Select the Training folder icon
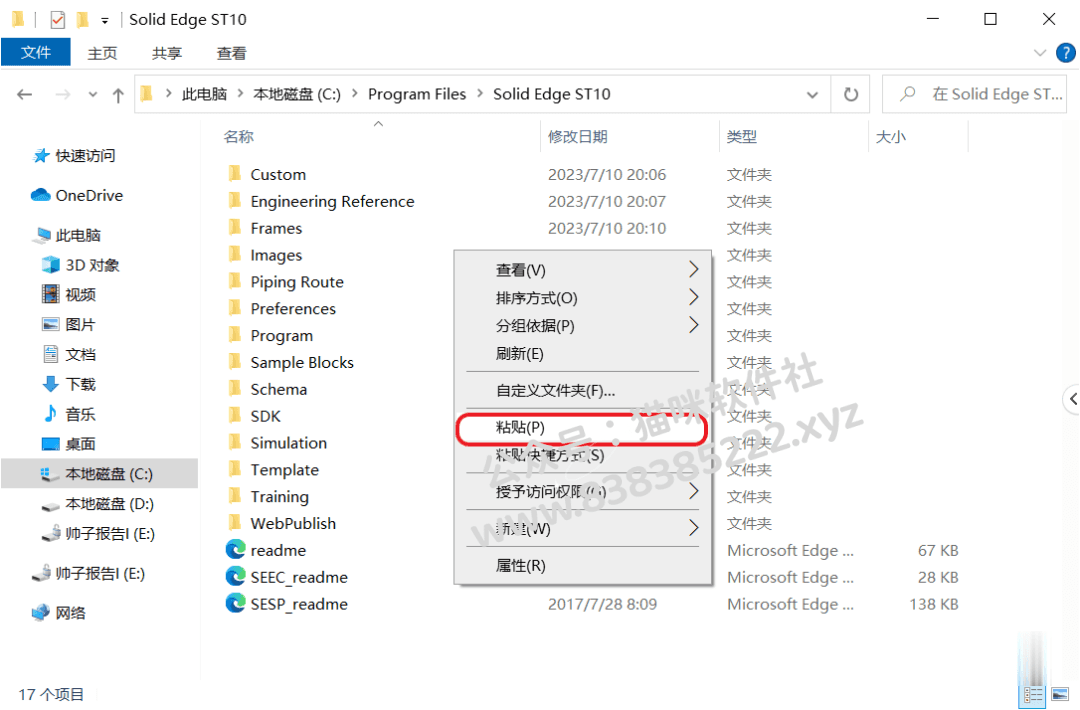1080x710 pixels. click(235, 496)
